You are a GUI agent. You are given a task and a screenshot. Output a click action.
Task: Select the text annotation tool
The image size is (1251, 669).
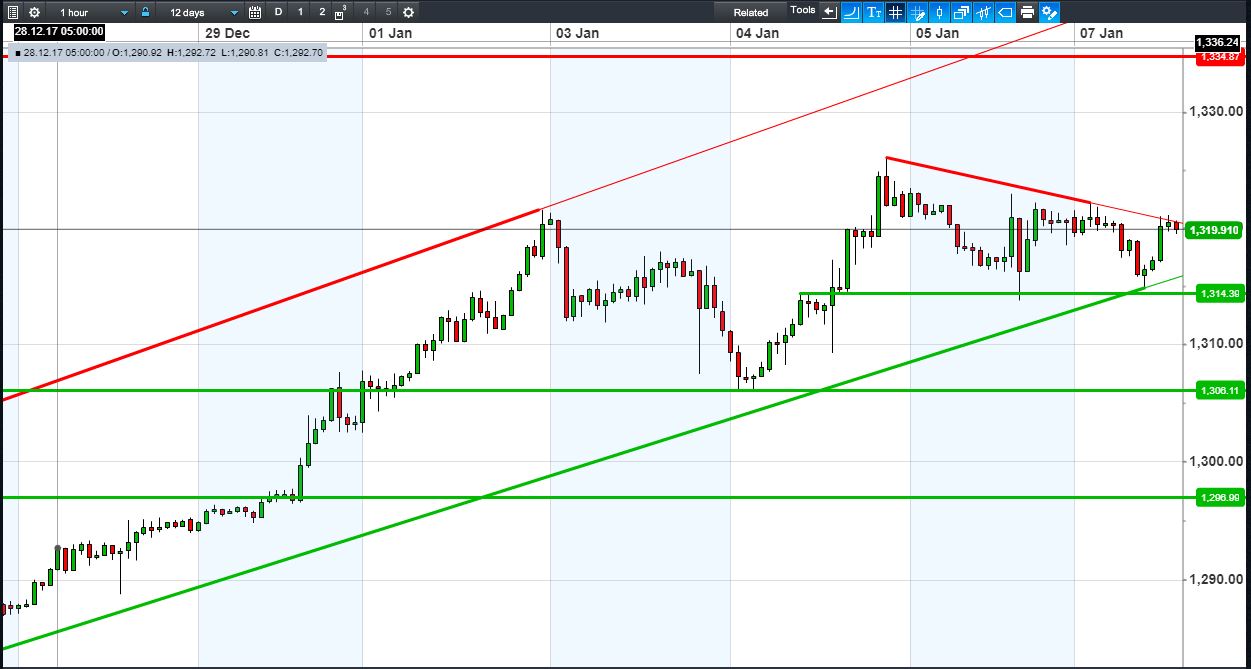point(874,12)
